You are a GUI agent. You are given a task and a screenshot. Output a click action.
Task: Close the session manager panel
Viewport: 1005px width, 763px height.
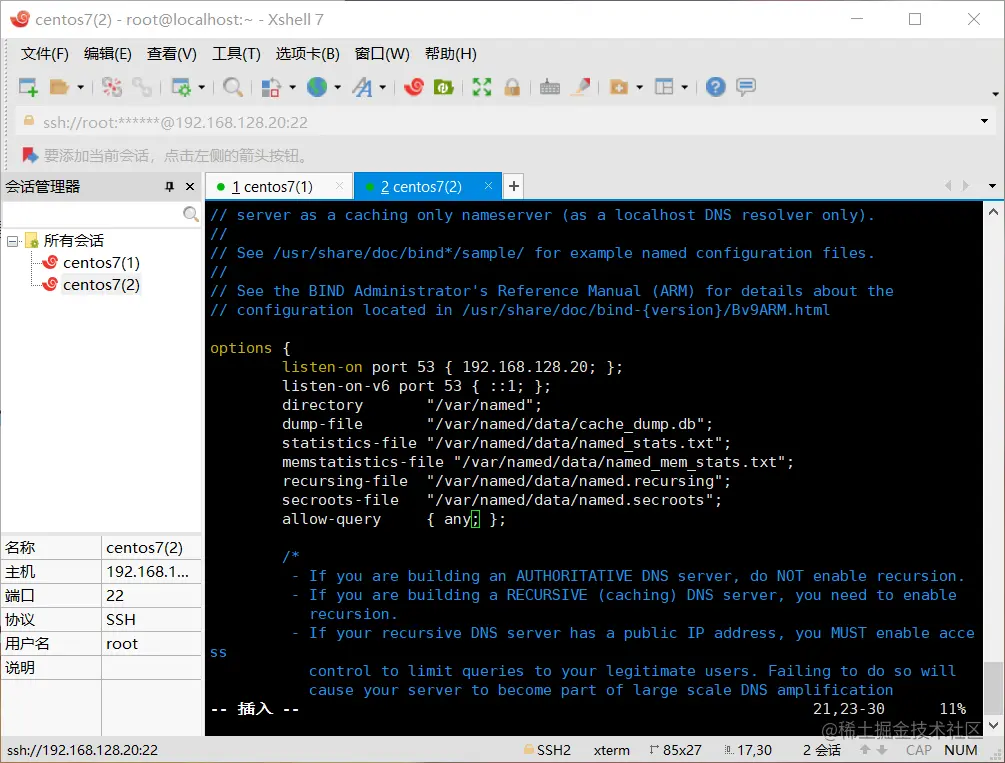pyautogui.click(x=190, y=187)
